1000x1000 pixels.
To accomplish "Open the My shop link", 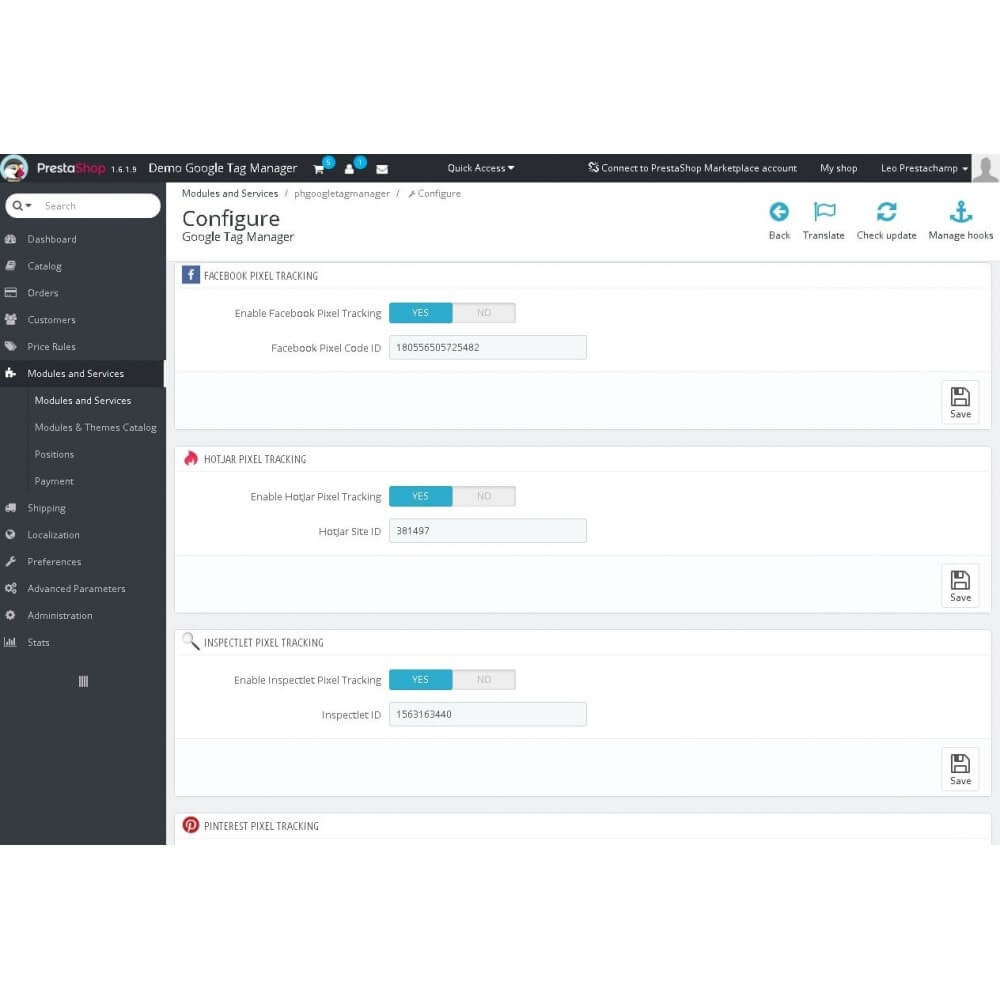I will point(838,168).
